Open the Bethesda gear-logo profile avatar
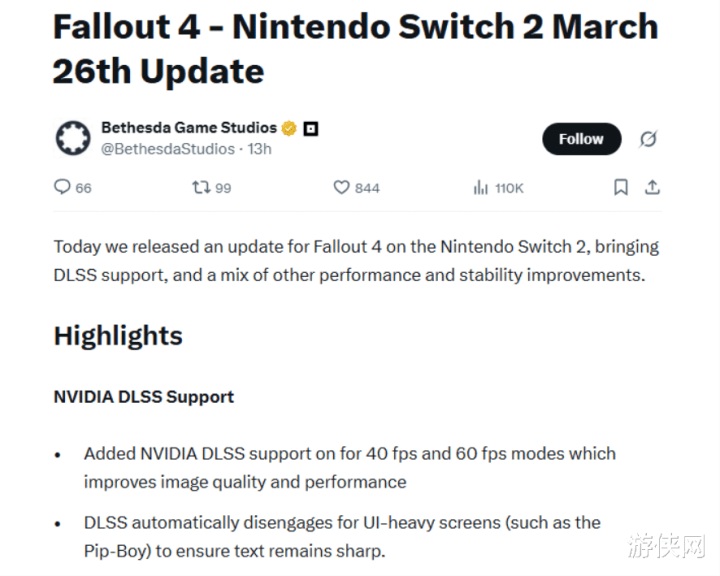Screen dimensions: 720x576 [72, 138]
